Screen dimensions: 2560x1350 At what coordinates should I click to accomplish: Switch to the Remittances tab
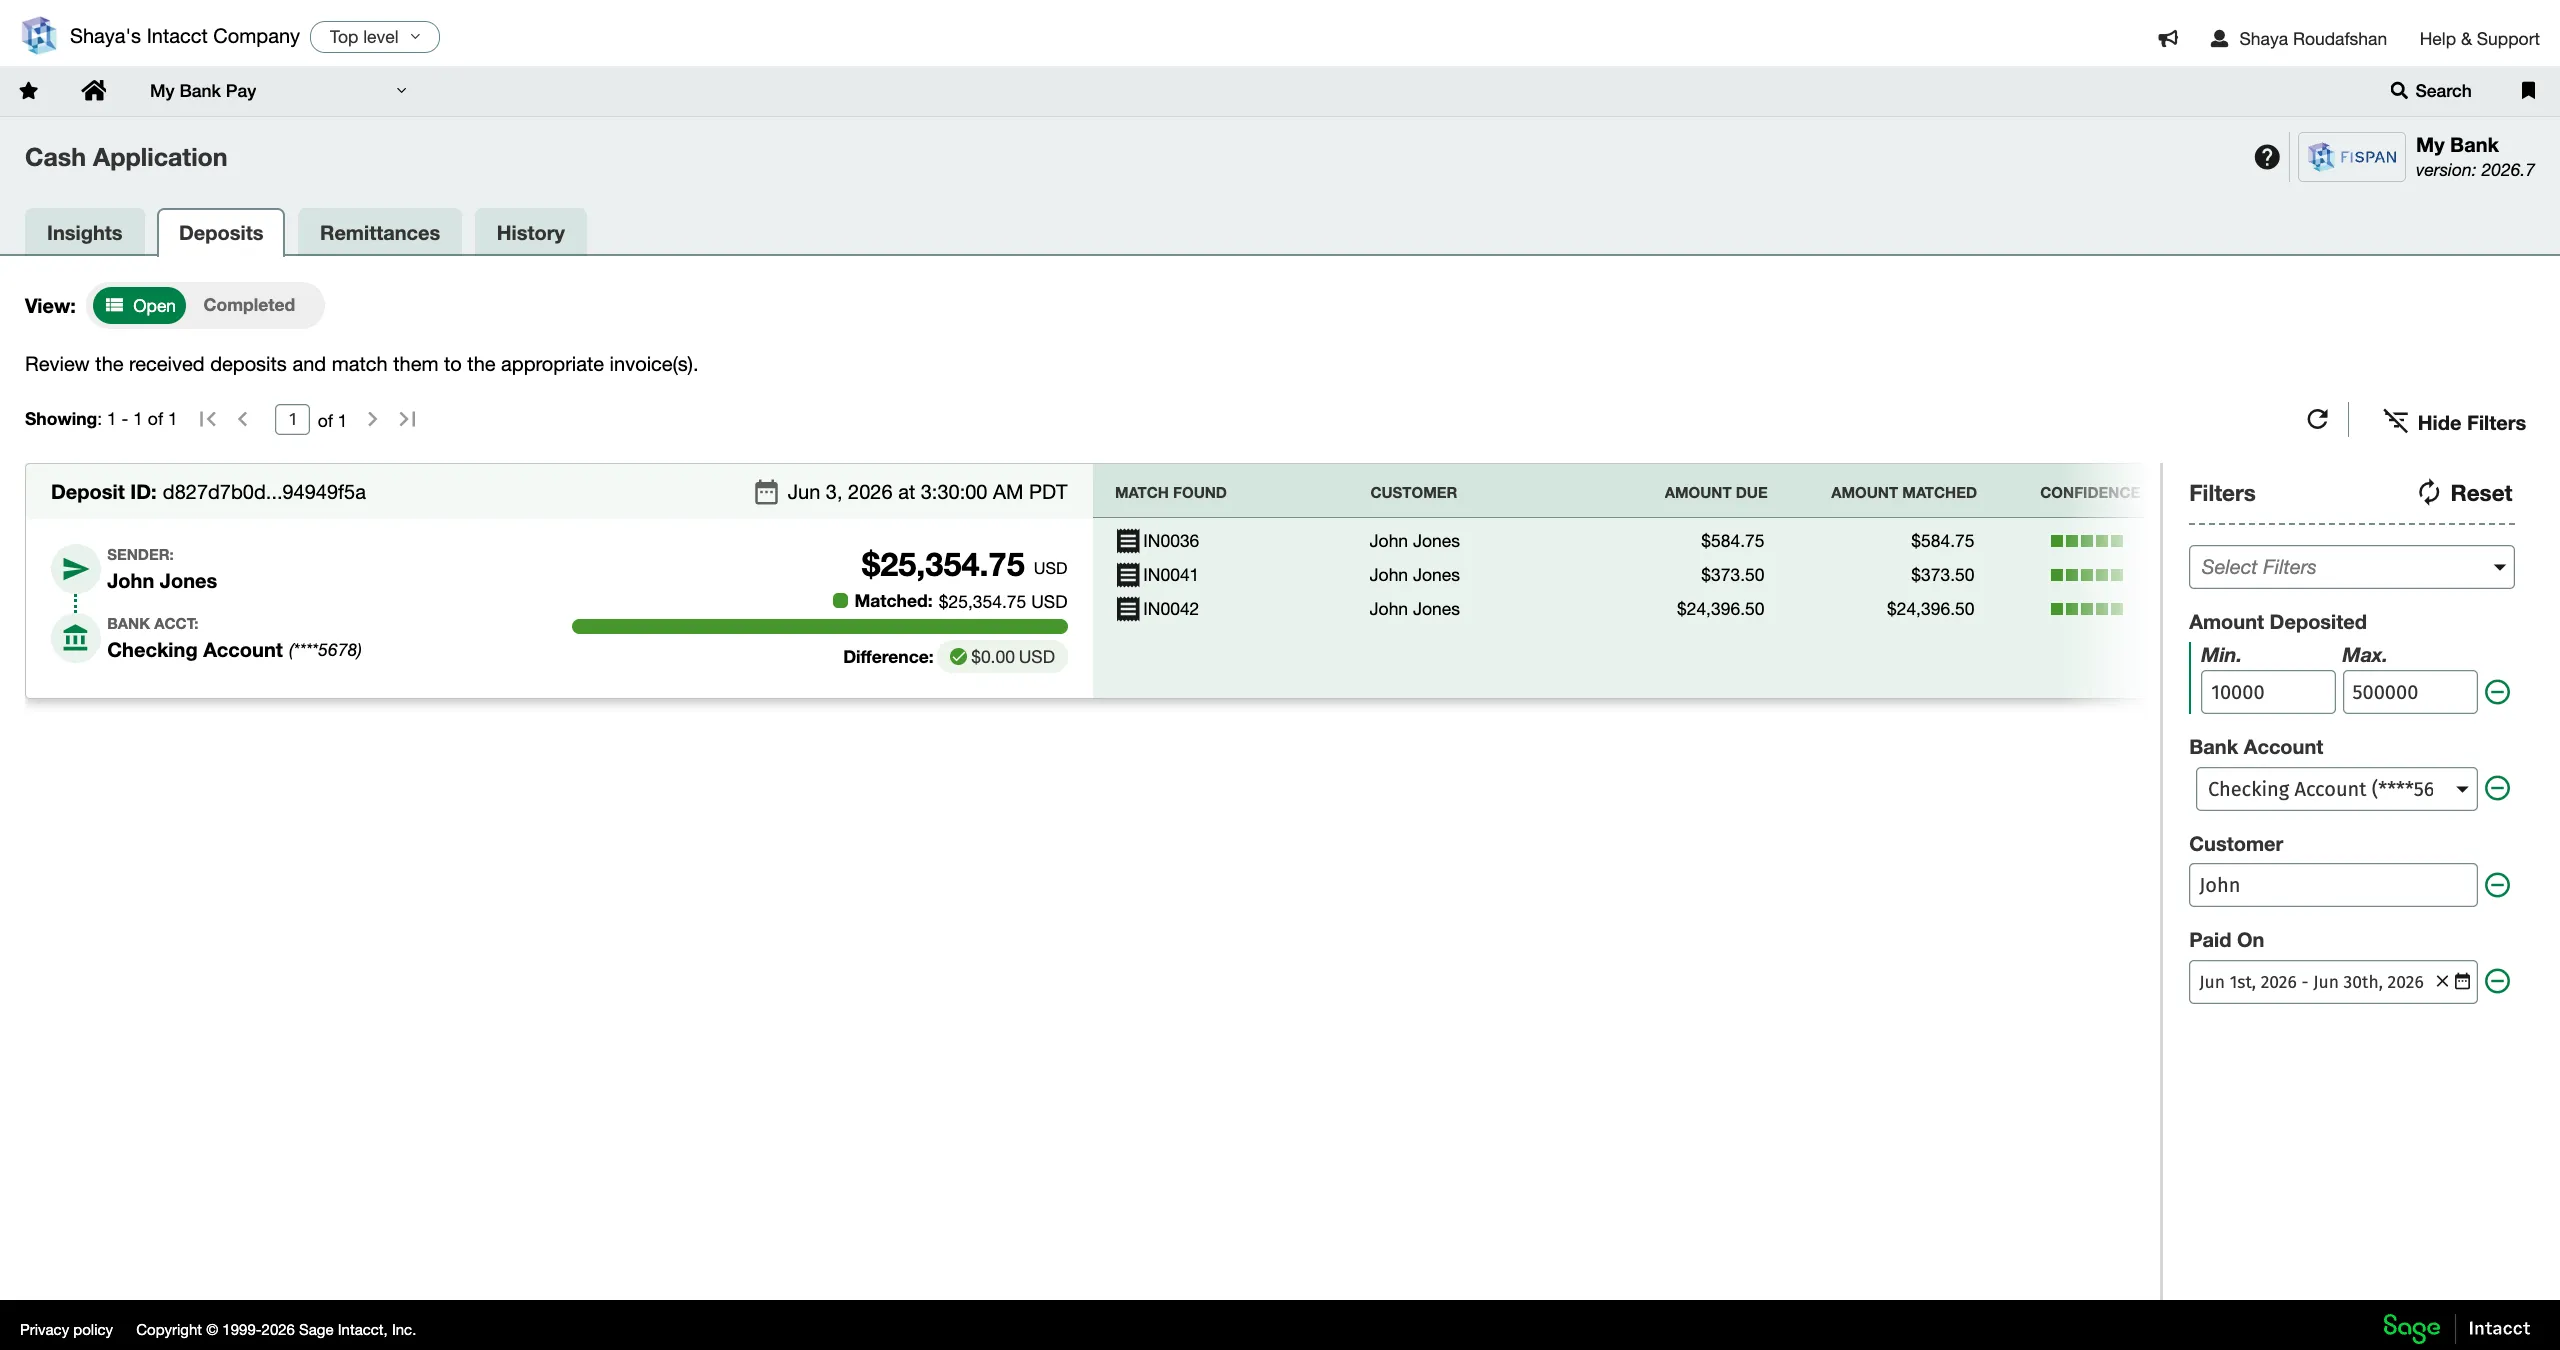pyautogui.click(x=380, y=233)
